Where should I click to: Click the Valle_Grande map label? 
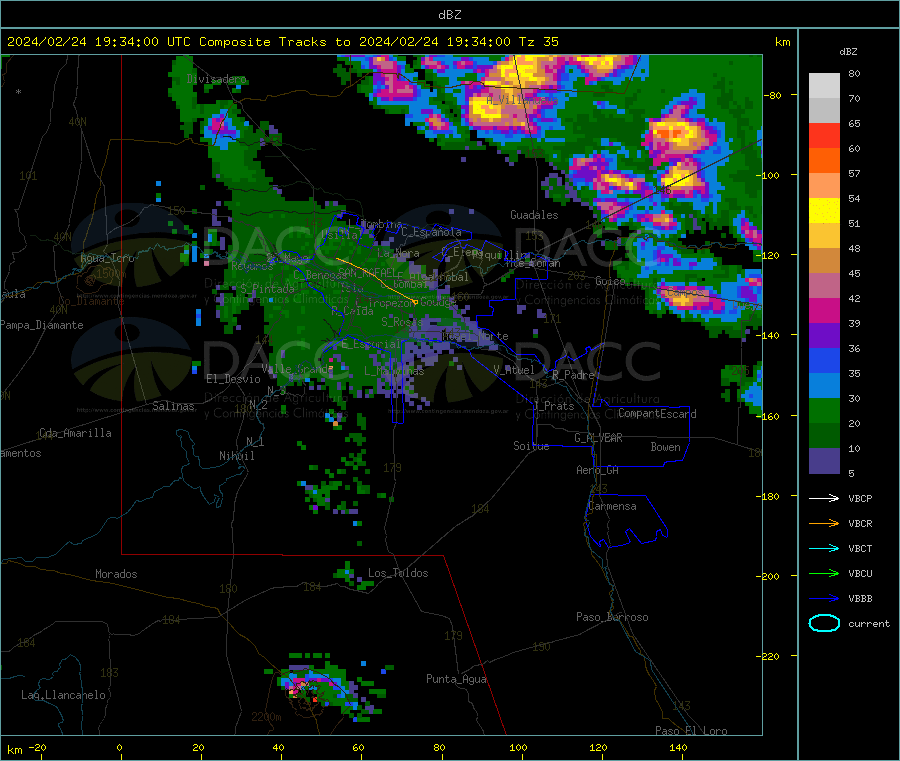tap(297, 369)
